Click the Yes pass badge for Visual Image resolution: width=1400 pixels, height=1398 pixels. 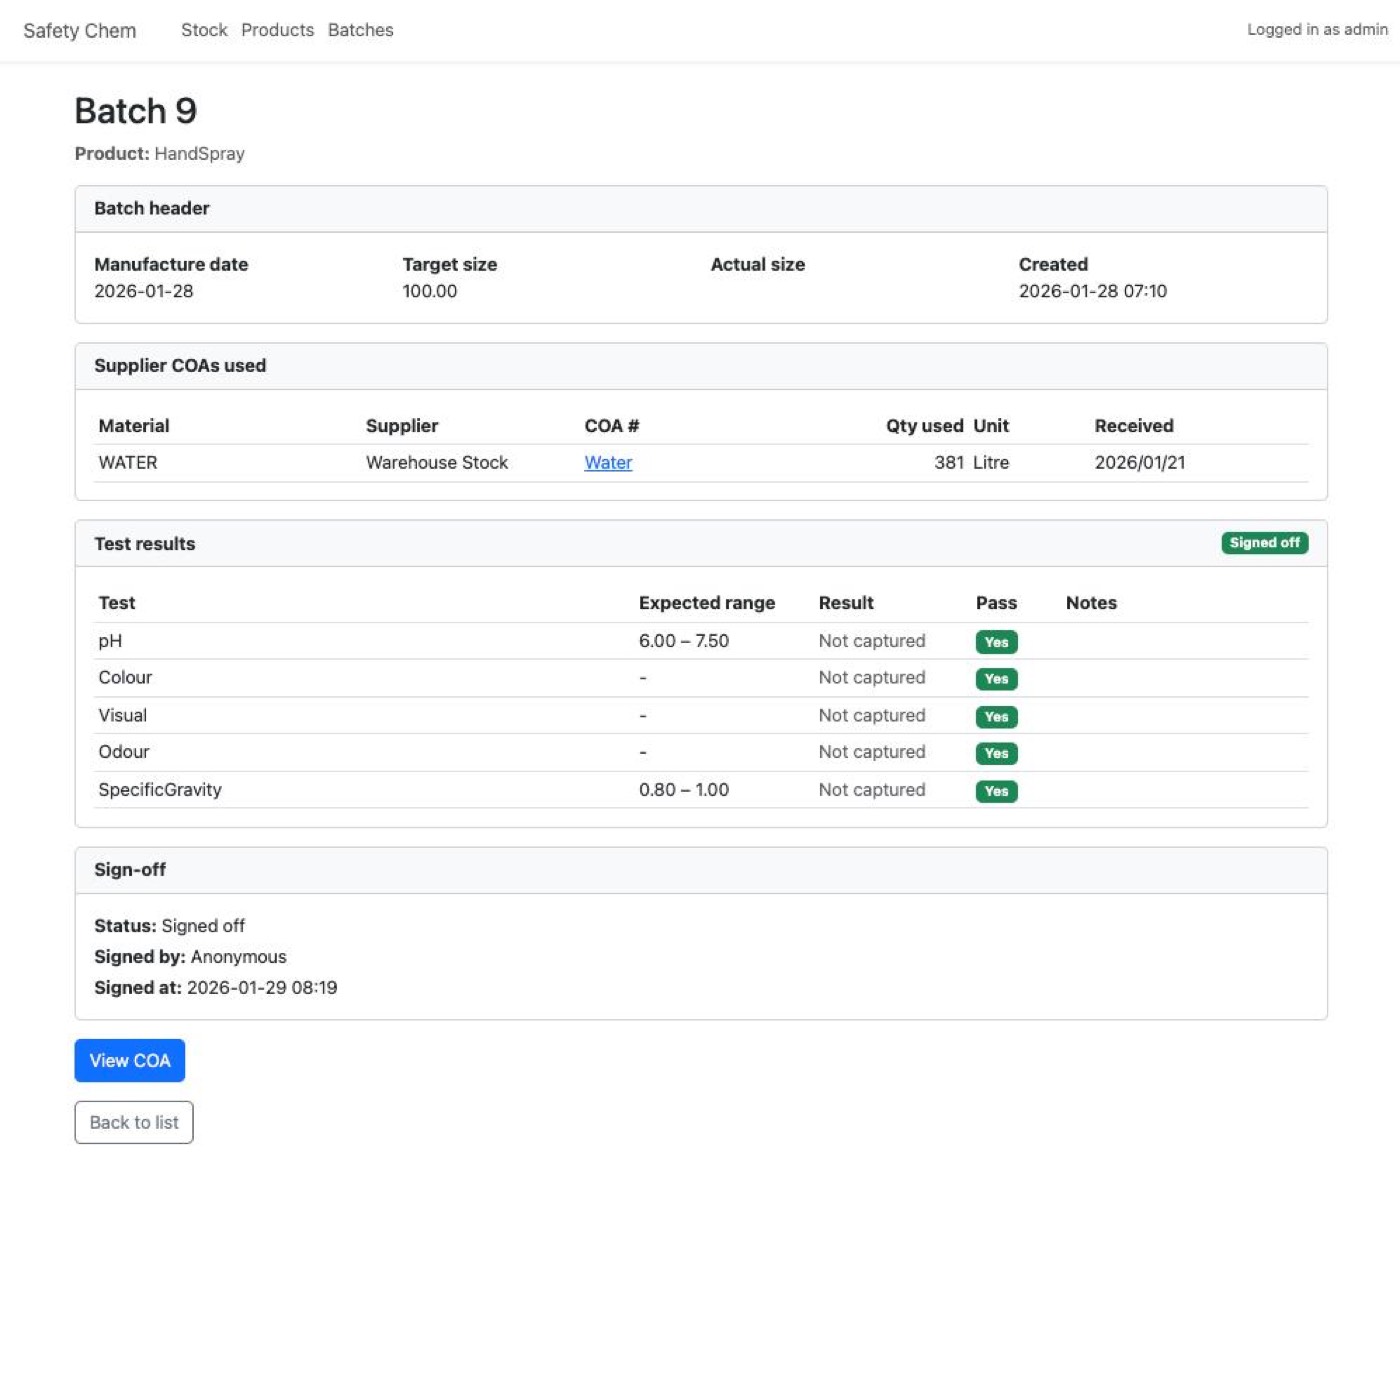point(995,716)
